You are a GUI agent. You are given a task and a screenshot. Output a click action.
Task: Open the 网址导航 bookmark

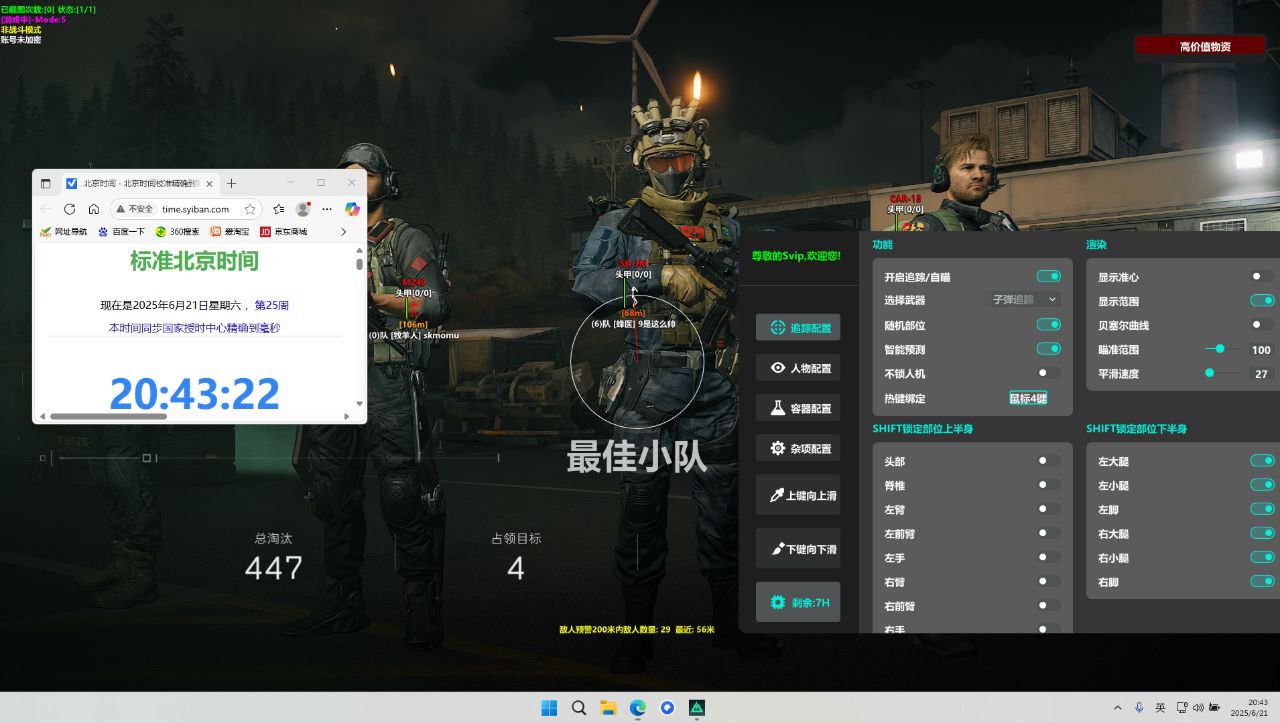pos(63,231)
